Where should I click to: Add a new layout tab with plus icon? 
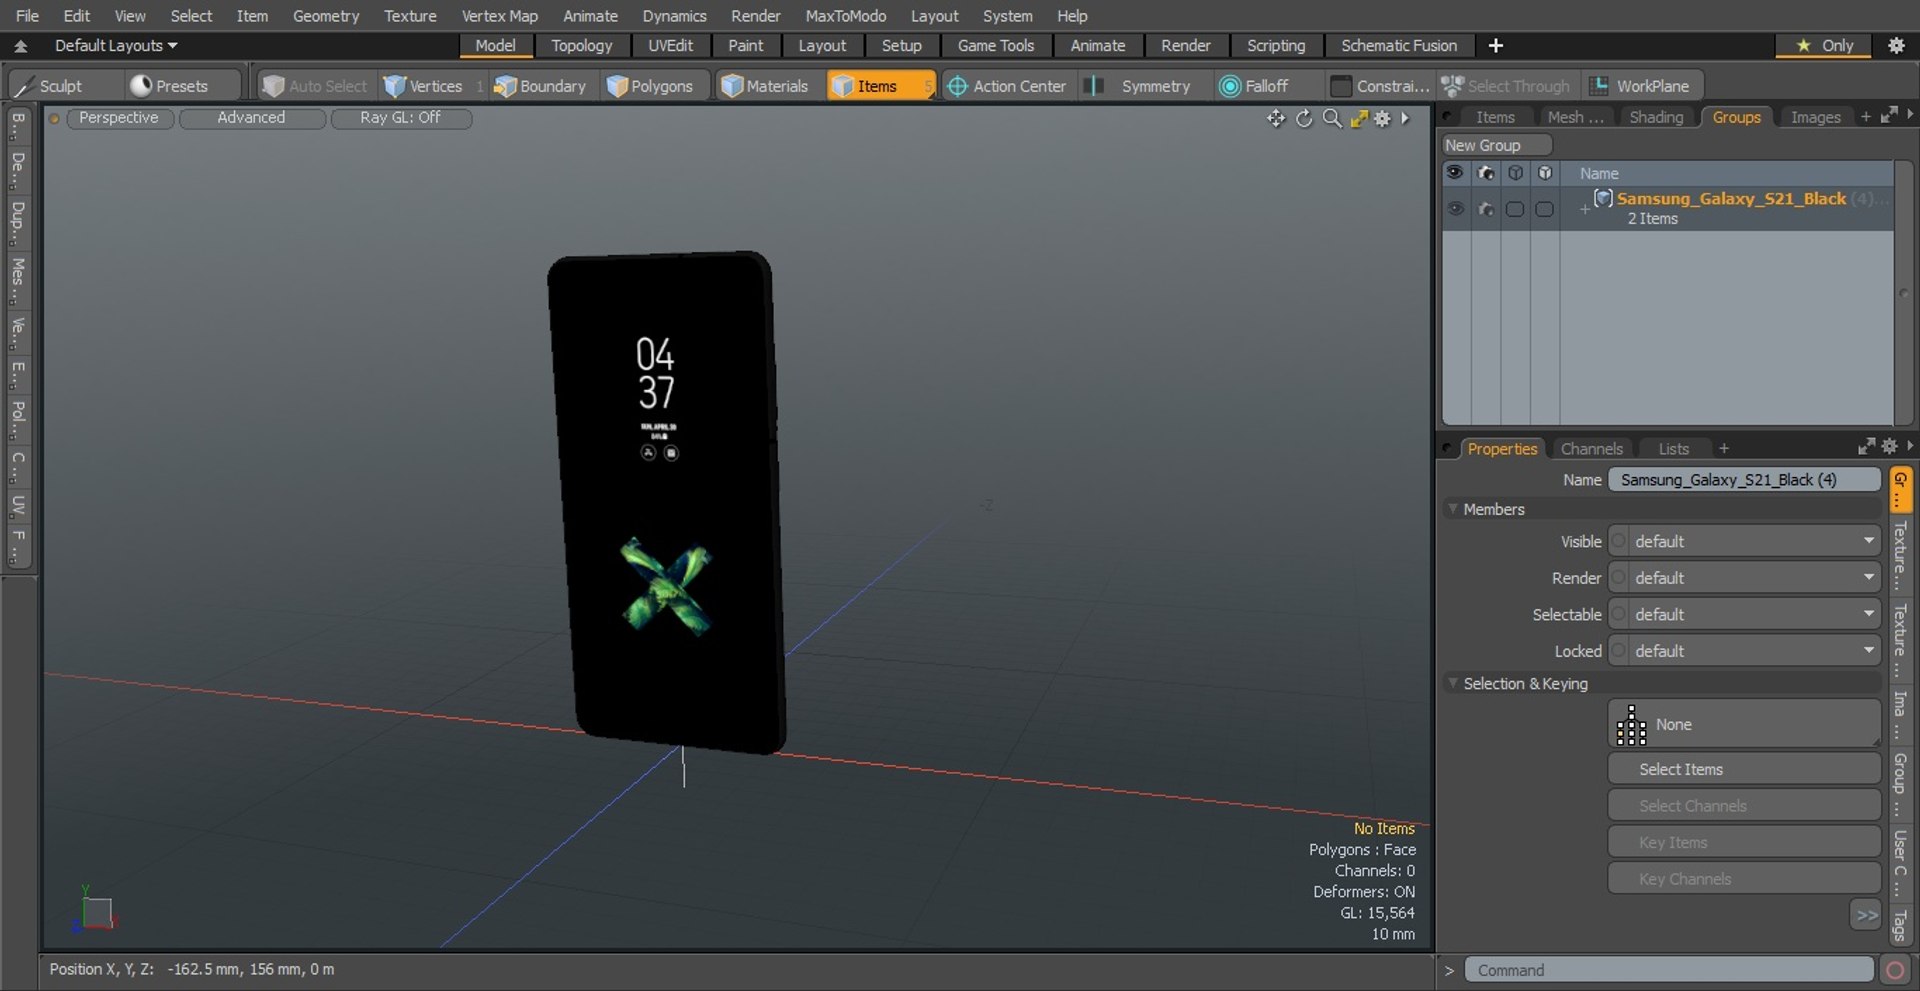1496,45
